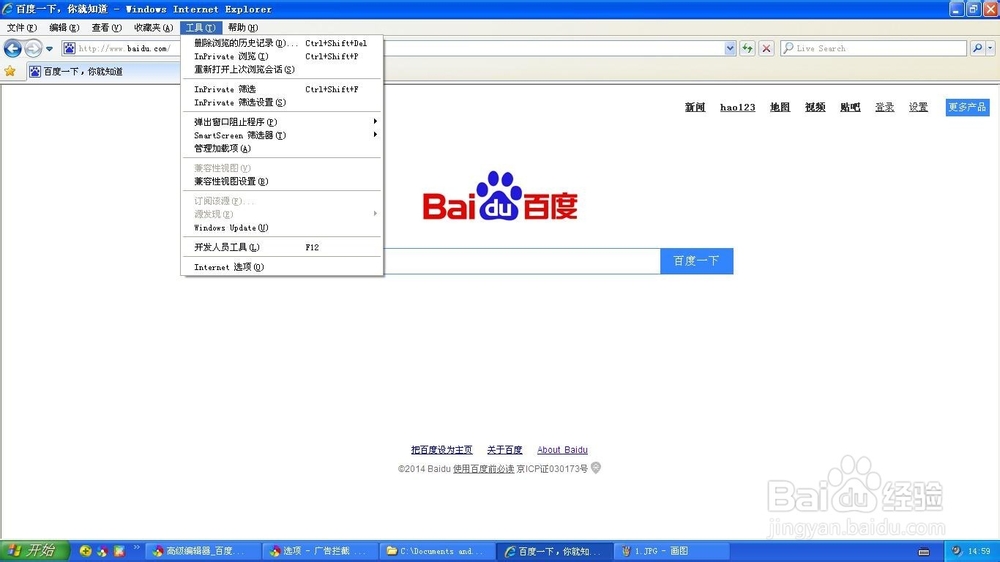Choose Windows Update(U) menu entry
Image resolution: width=1000 pixels, height=562 pixels.
(x=281, y=228)
